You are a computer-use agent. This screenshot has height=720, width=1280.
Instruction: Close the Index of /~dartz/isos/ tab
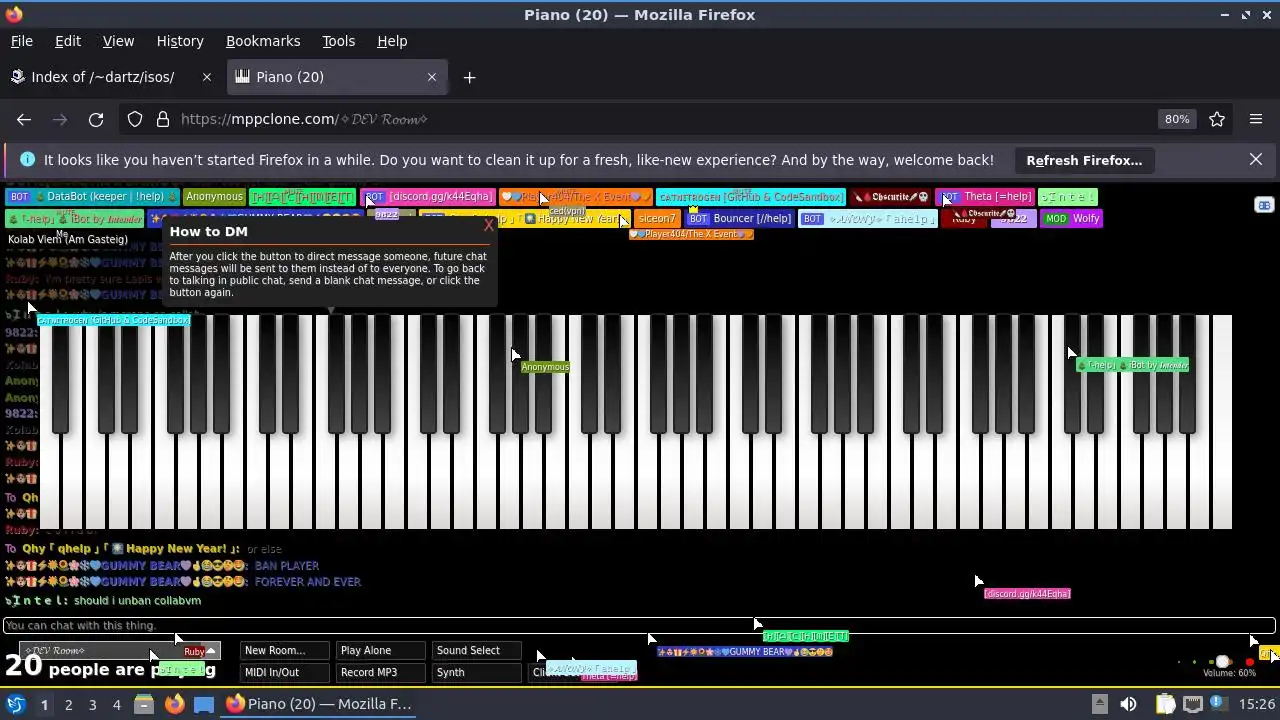pos(207,77)
